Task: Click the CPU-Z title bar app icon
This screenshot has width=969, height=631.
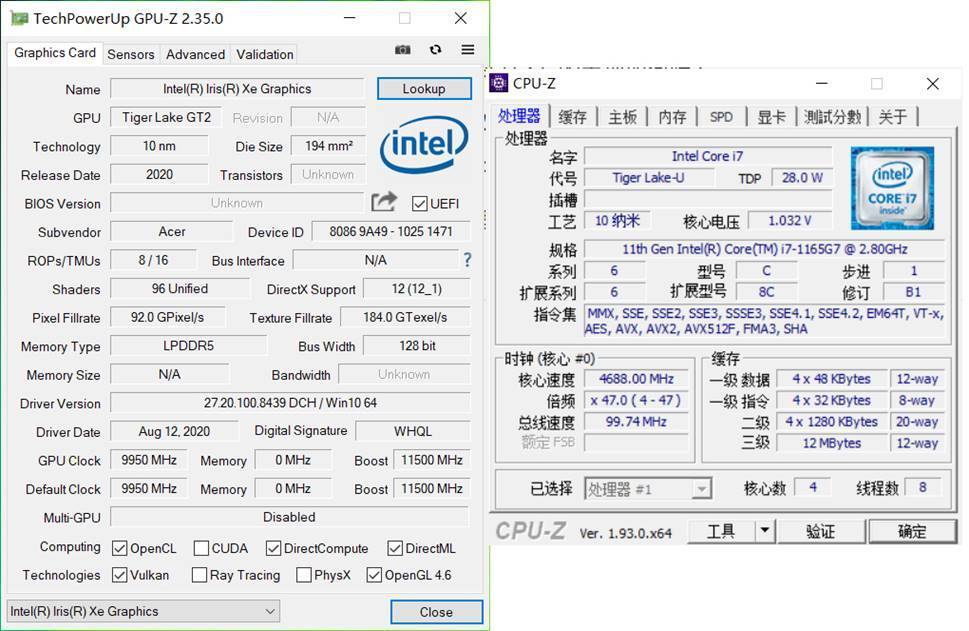Action: click(498, 83)
